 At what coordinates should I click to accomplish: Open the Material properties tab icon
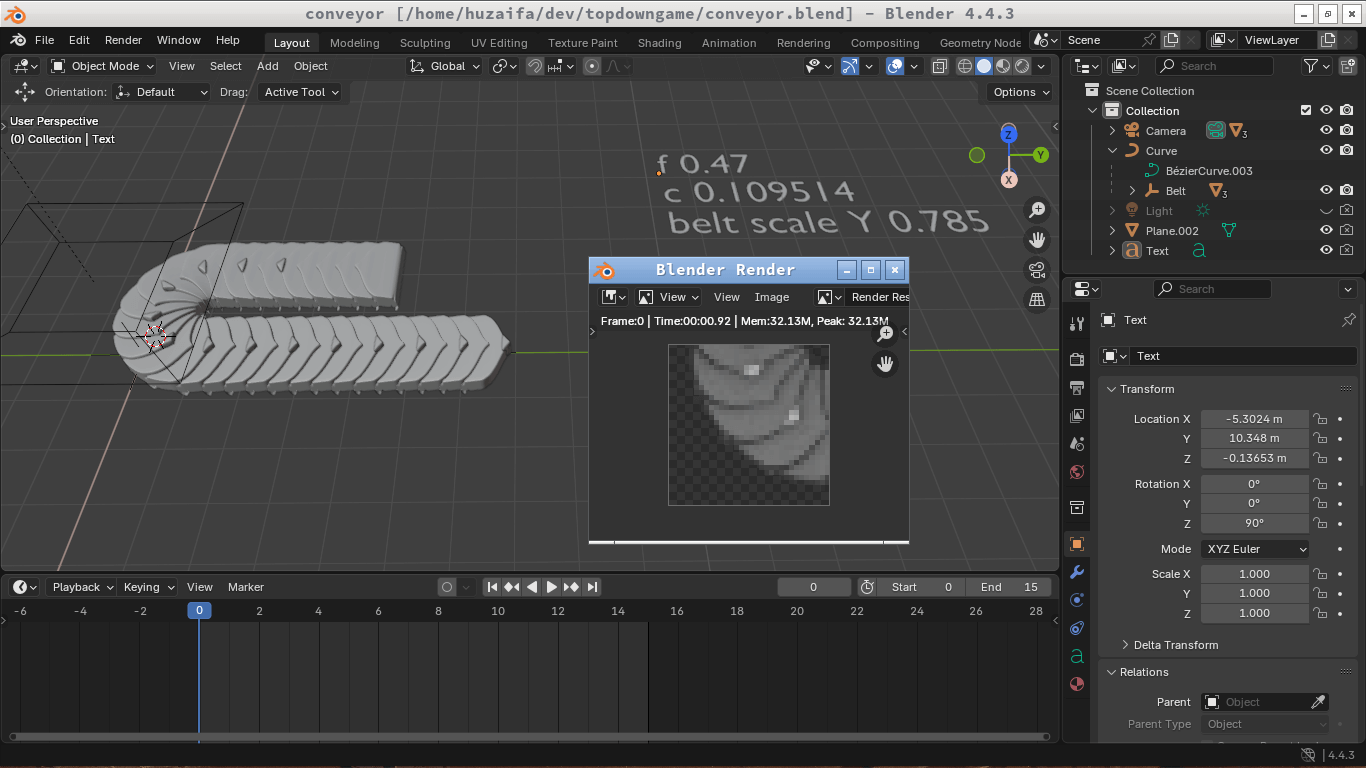[x=1077, y=685]
